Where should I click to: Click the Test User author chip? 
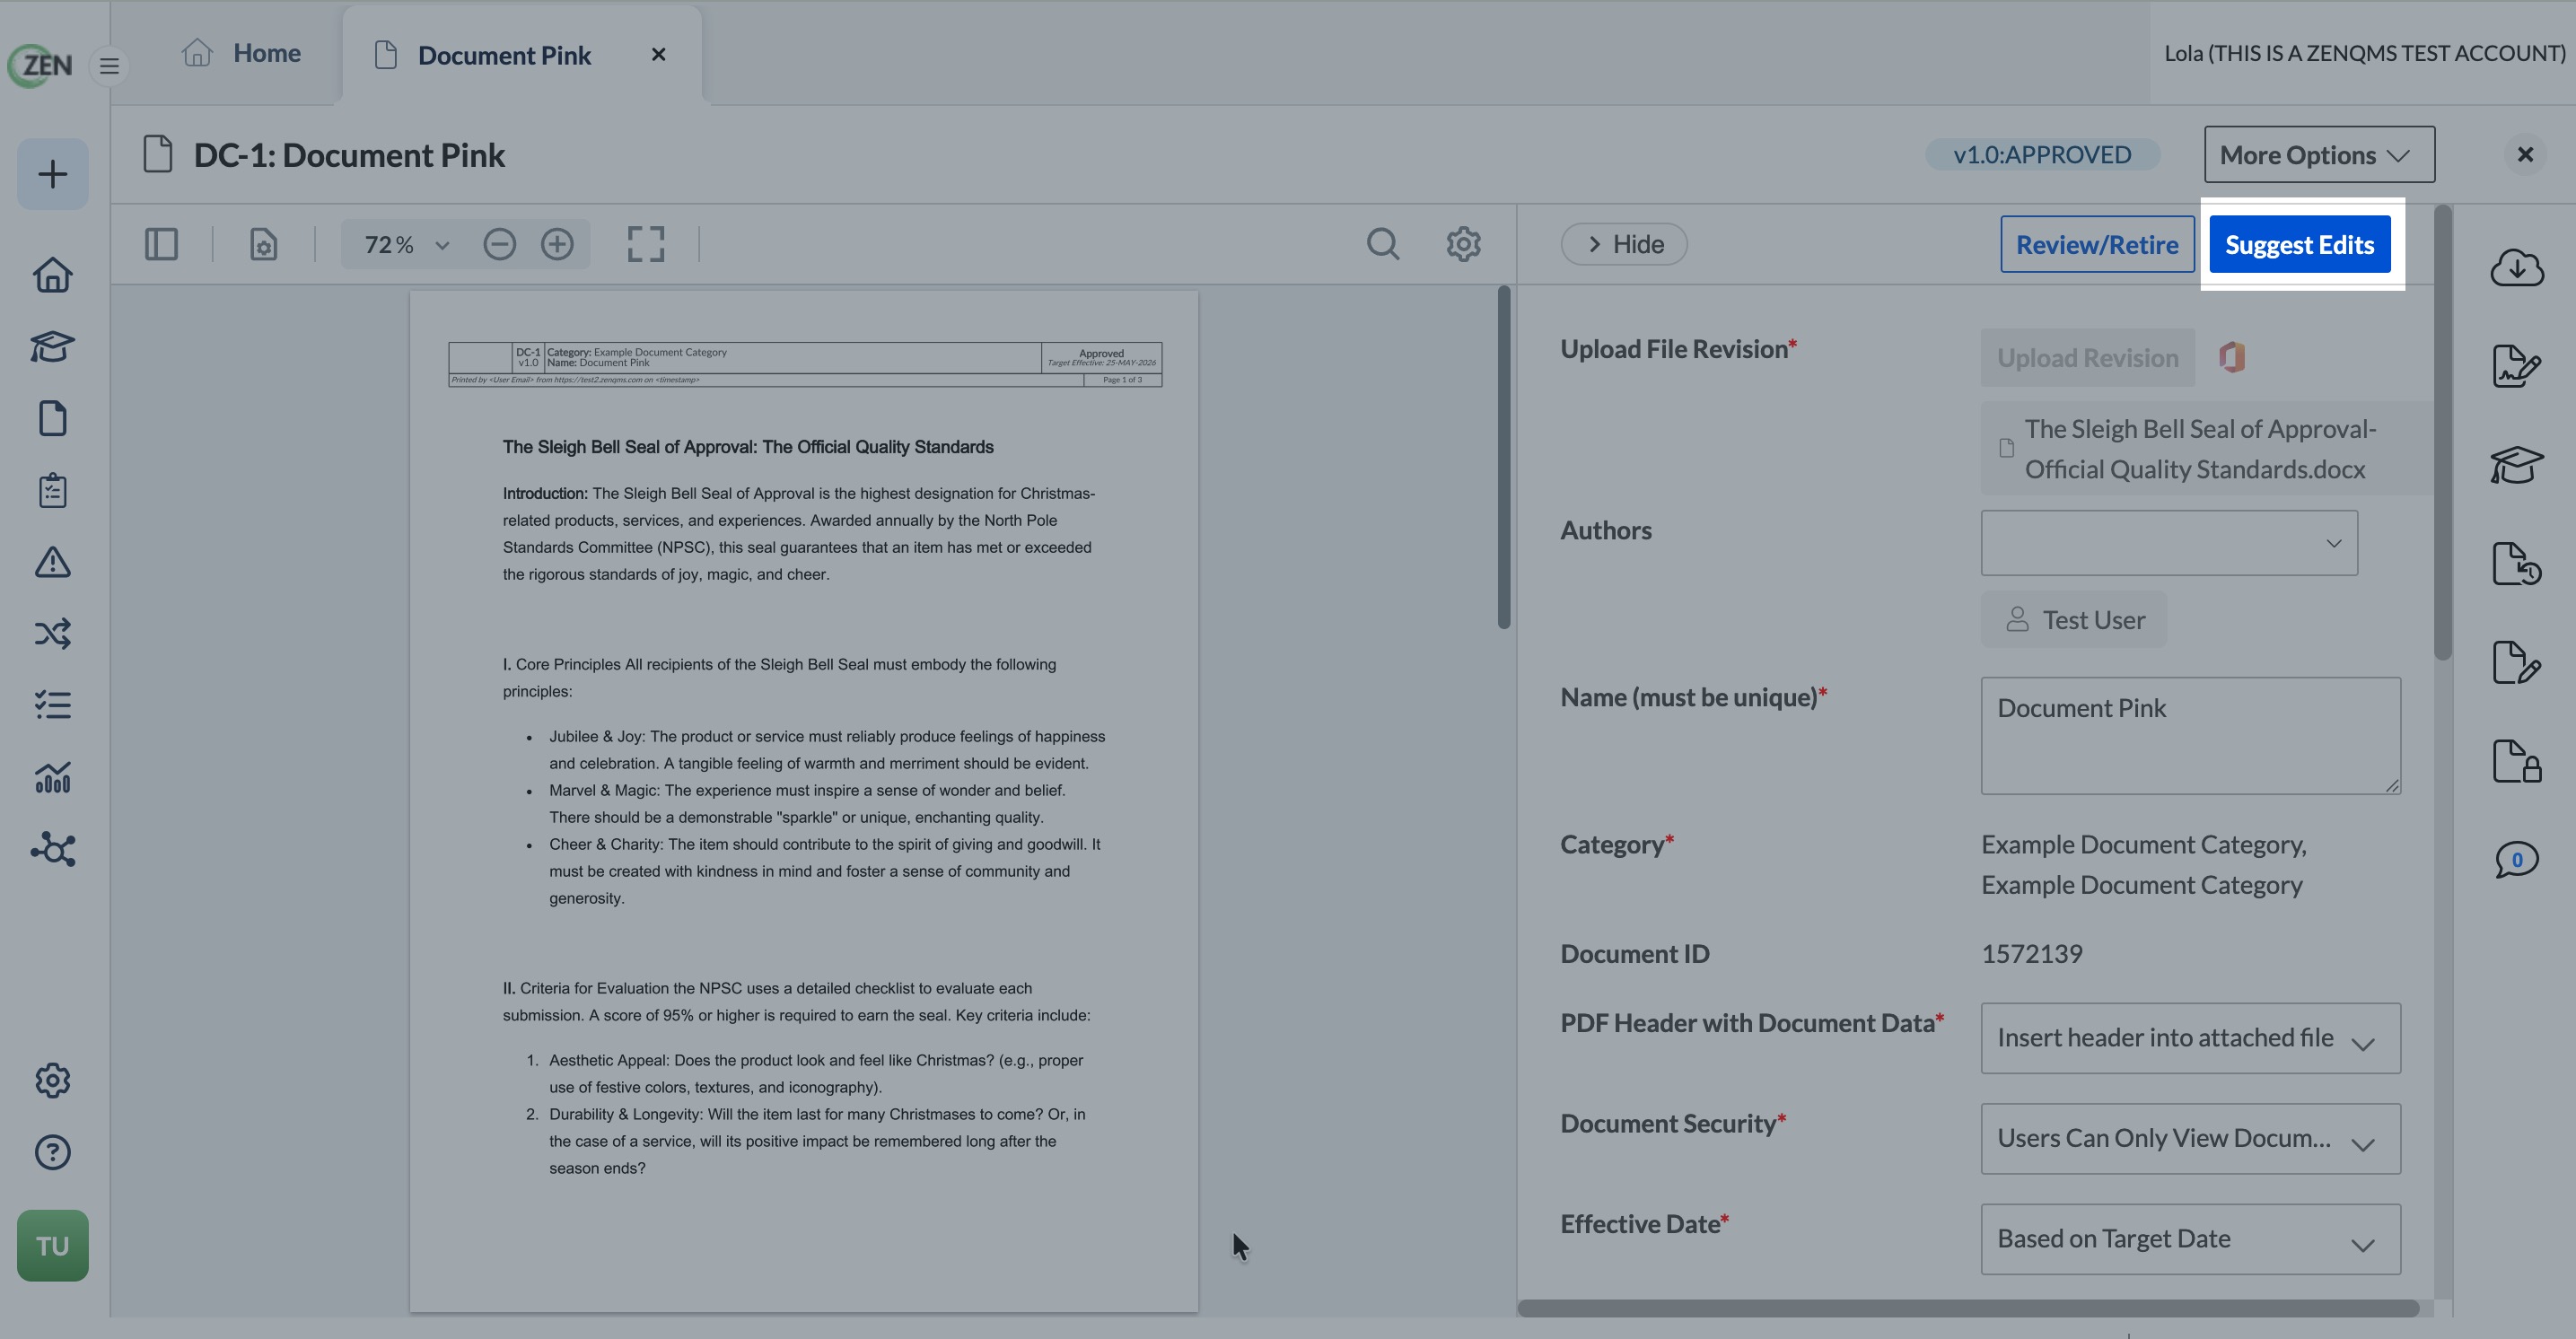click(x=2074, y=620)
